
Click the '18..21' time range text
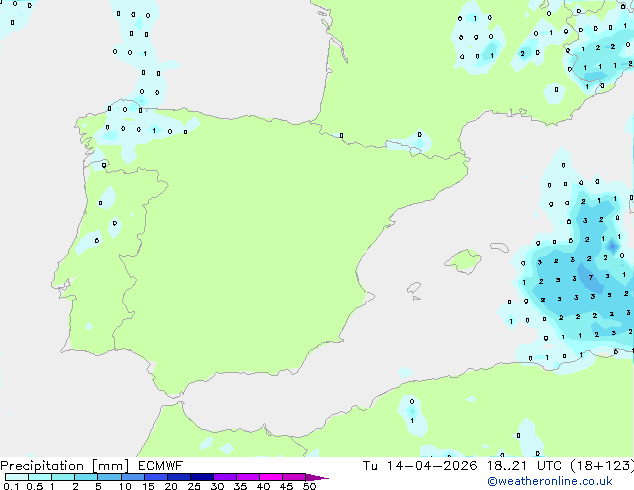point(507,466)
